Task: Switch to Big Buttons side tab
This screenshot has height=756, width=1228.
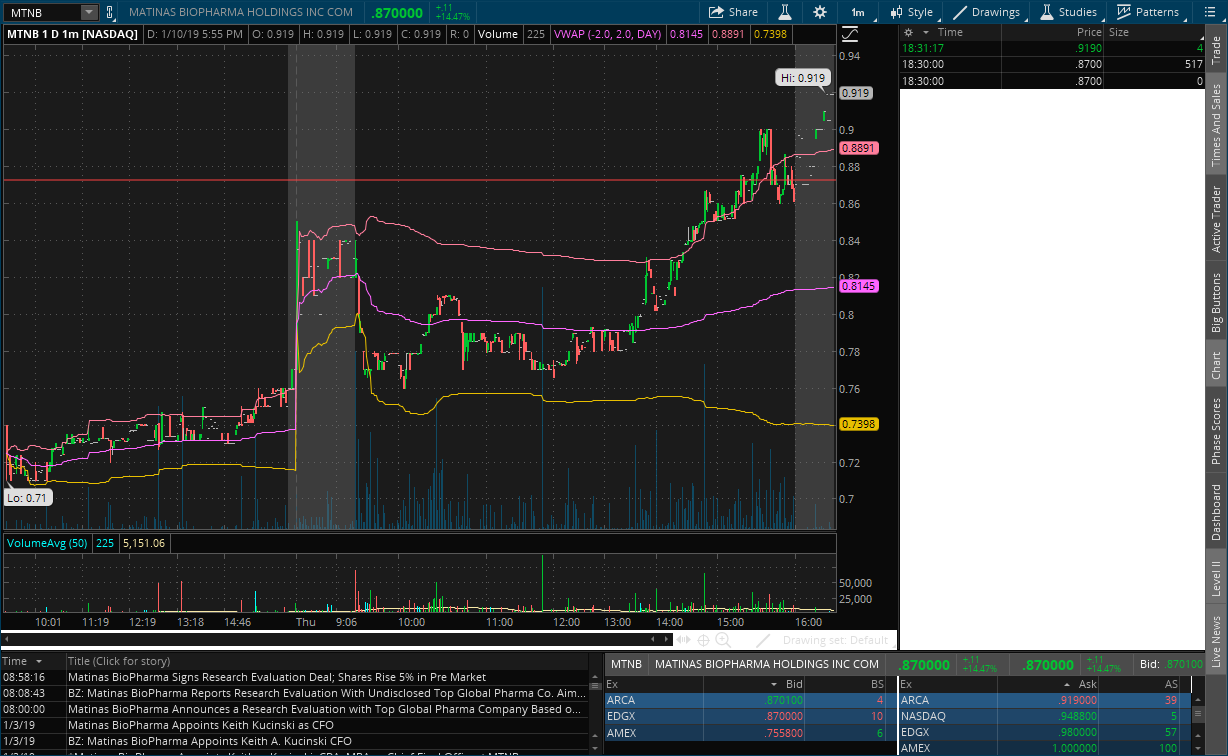Action: click(1216, 302)
